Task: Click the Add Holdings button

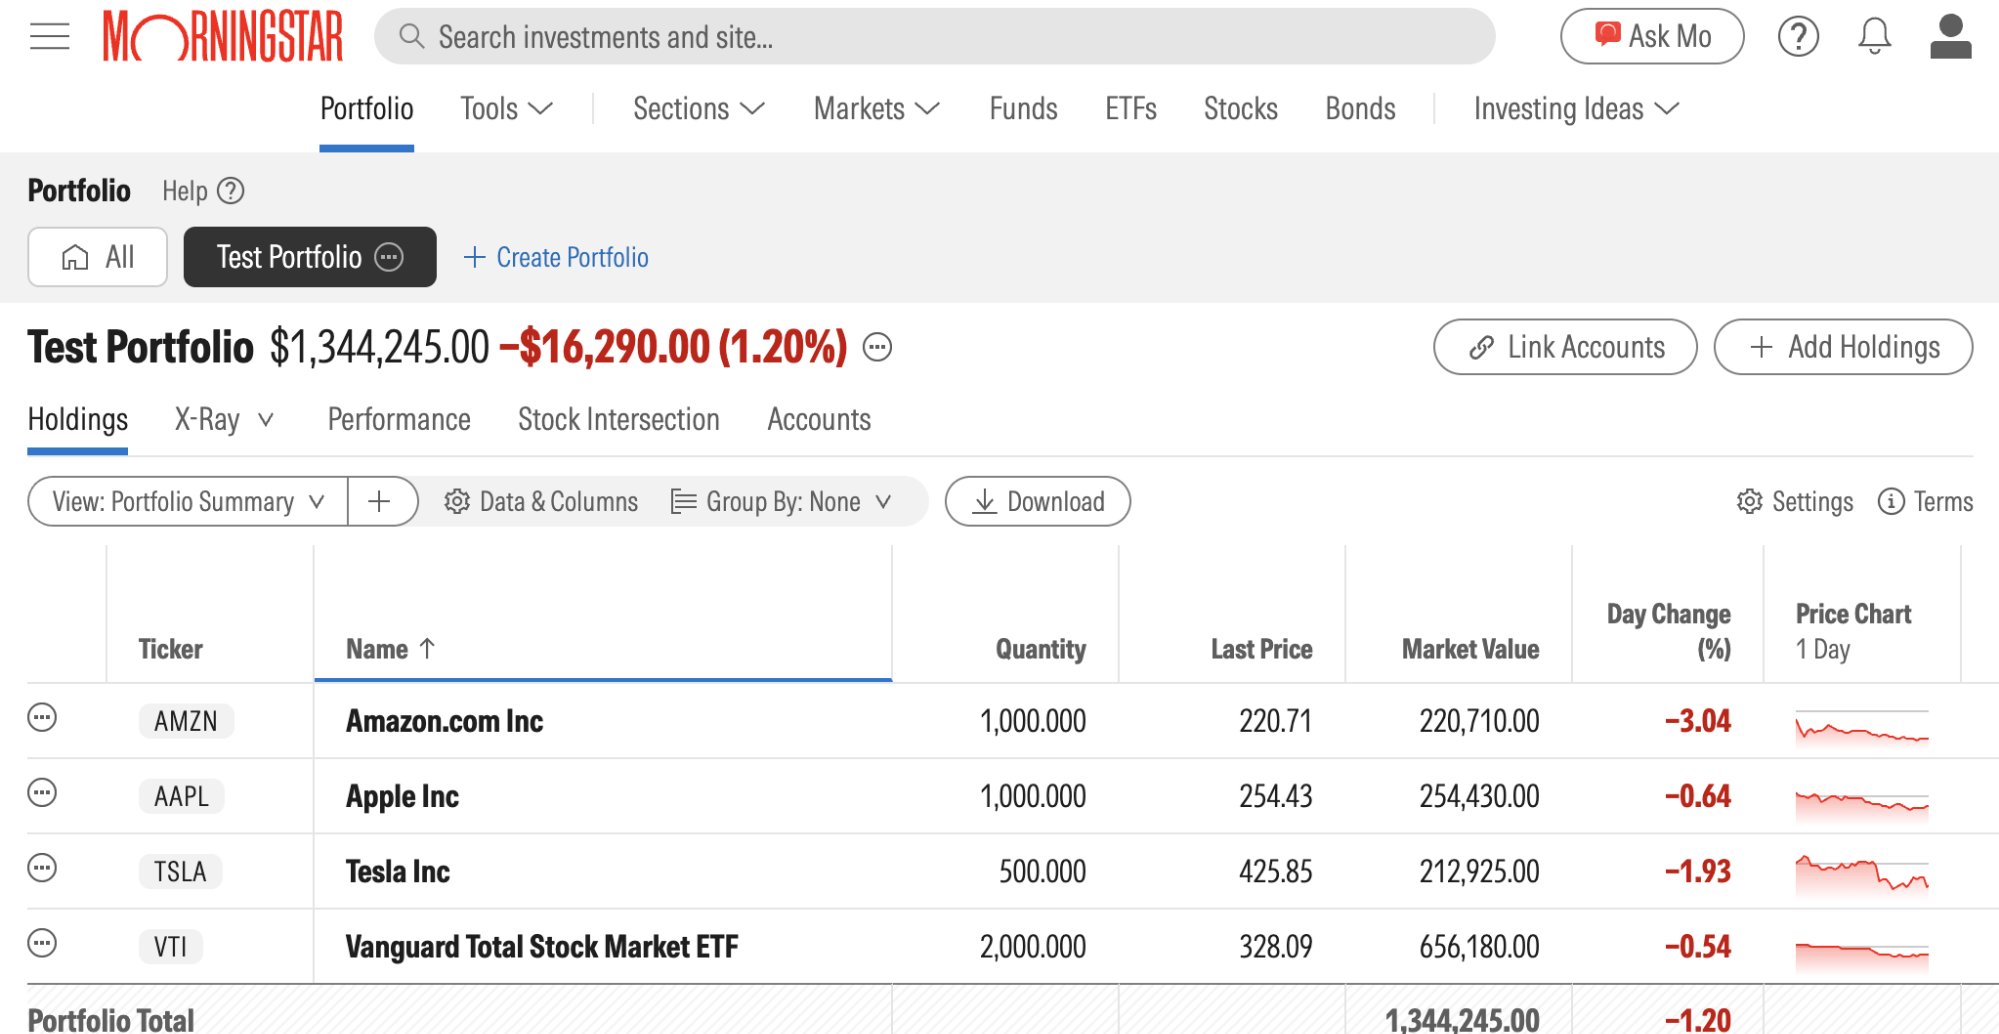Action: coord(1842,347)
